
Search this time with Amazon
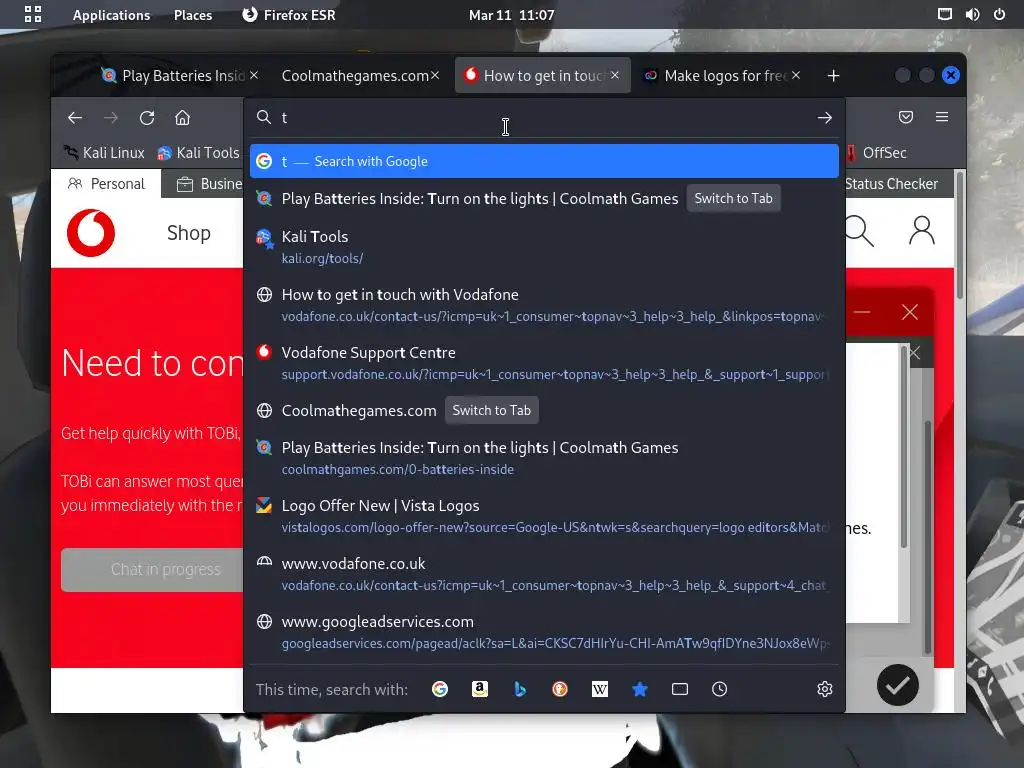480,689
